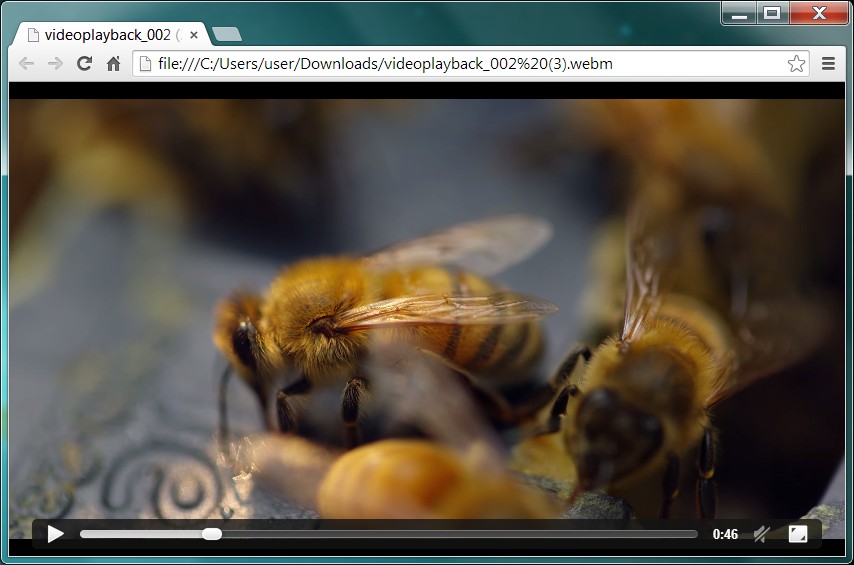Click the page icon in the address bar

tap(145, 64)
